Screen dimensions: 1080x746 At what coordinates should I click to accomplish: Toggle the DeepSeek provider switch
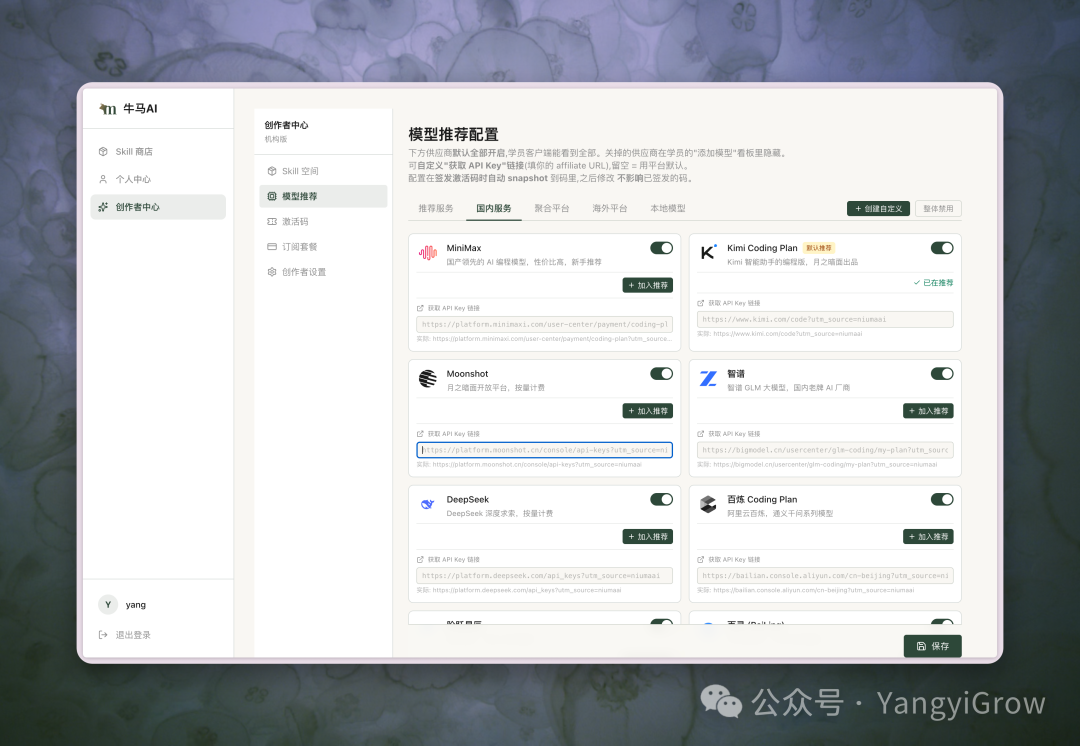[661, 499]
